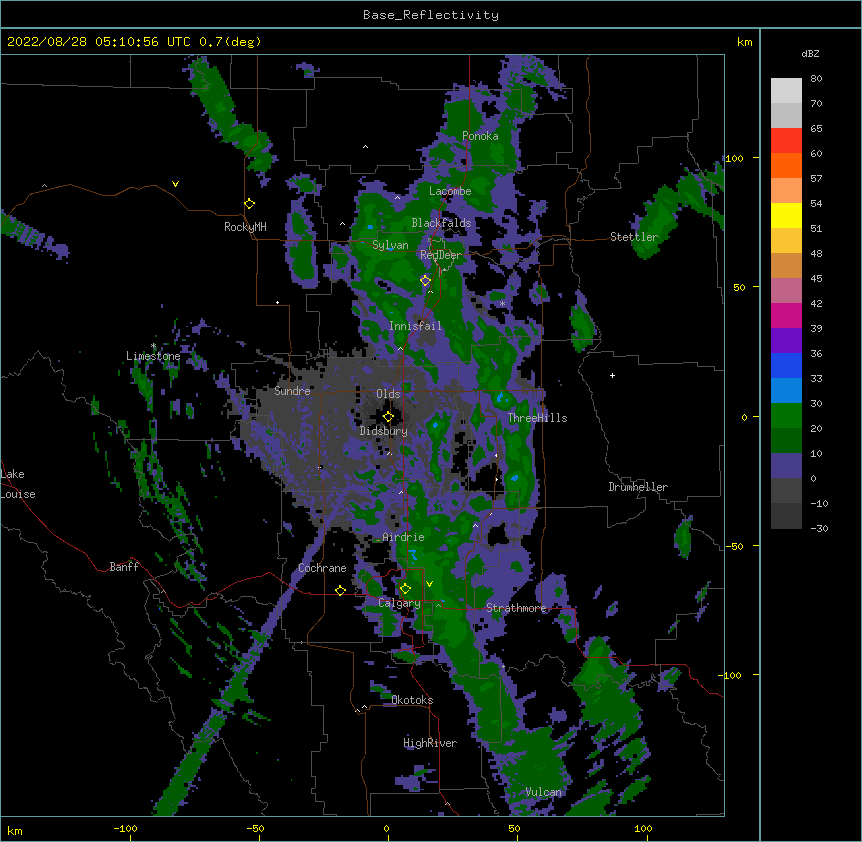The width and height of the screenshot is (862, 842).
Task: Click the -50 tick on right vertical axis
Action: point(734,546)
